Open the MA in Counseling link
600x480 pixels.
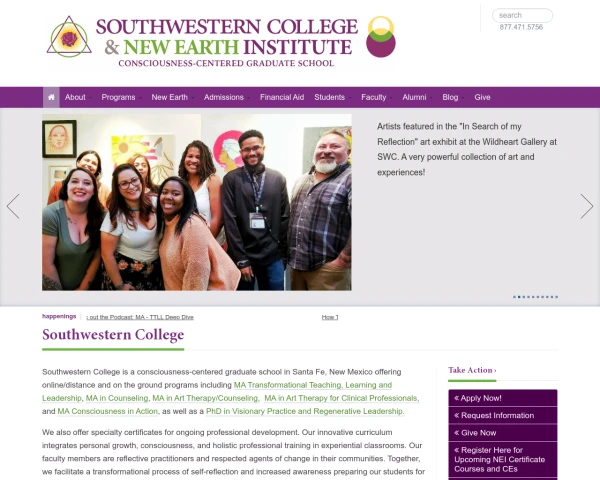tap(117, 398)
